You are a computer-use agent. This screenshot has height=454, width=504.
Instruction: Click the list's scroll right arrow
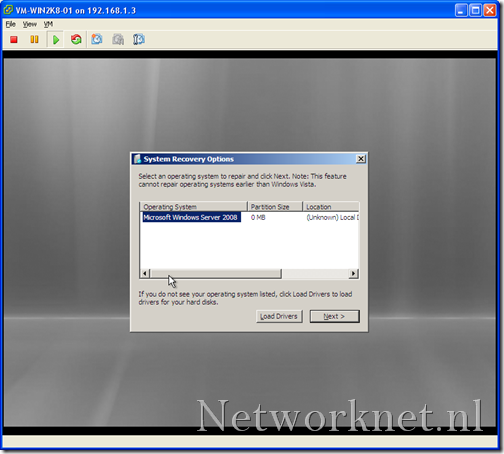(x=353, y=274)
